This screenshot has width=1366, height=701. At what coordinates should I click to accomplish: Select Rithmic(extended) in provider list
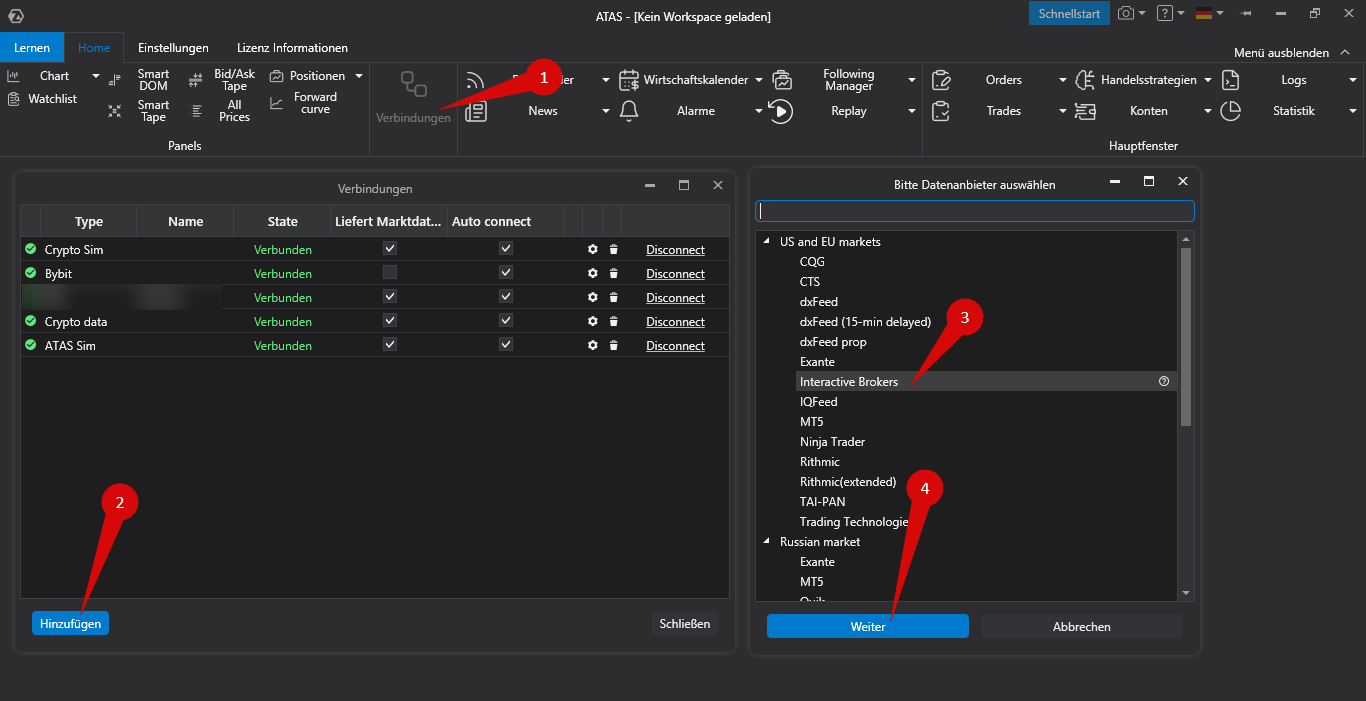(x=848, y=482)
